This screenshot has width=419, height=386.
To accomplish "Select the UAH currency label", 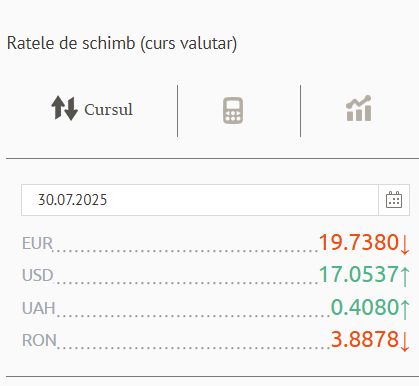I will point(39,308).
